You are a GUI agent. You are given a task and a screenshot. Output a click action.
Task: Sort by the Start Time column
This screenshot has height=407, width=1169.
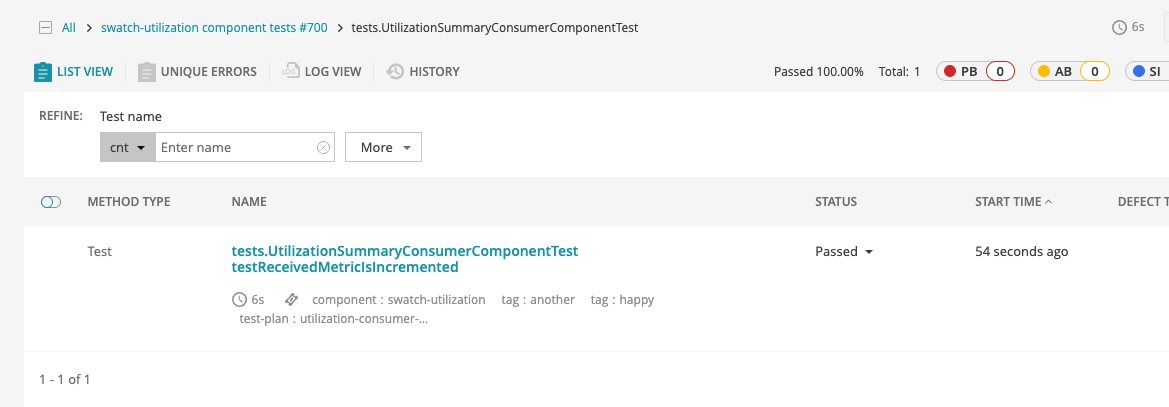[x=1013, y=202]
